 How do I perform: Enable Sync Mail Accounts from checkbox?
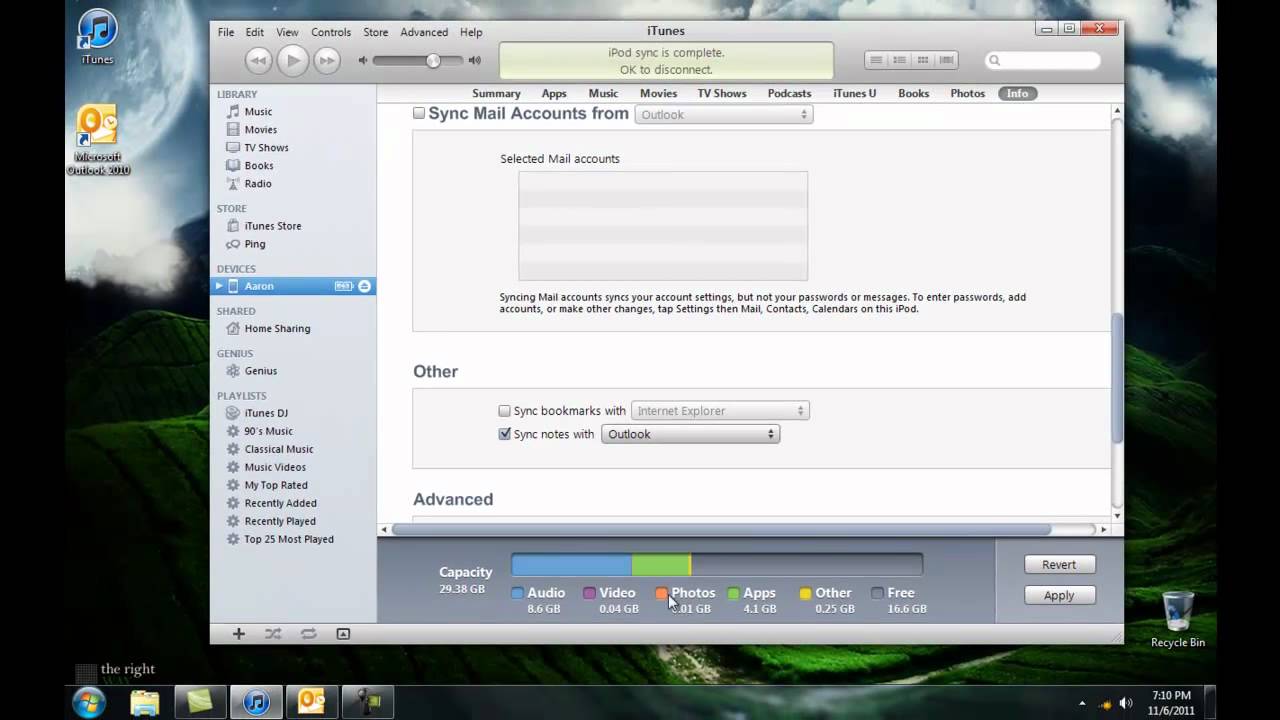pyautogui.click(x=419, y=113)
